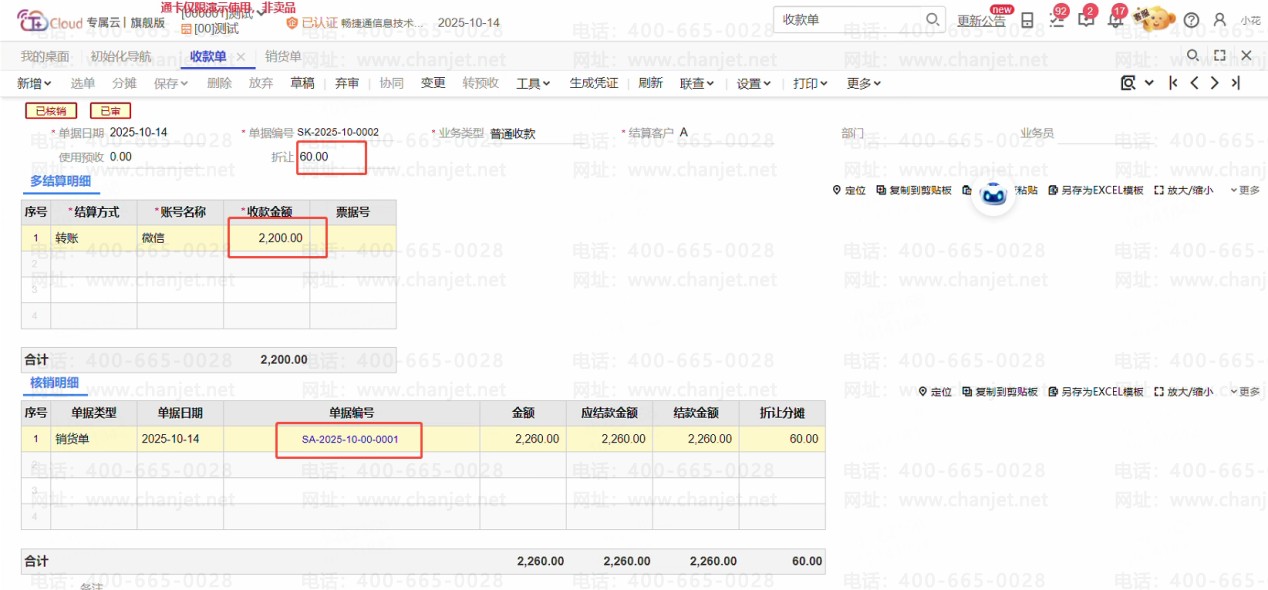Click the tab bar search magnifier icon
Screen dimensions: 1268x590
tap(1192, 56)
